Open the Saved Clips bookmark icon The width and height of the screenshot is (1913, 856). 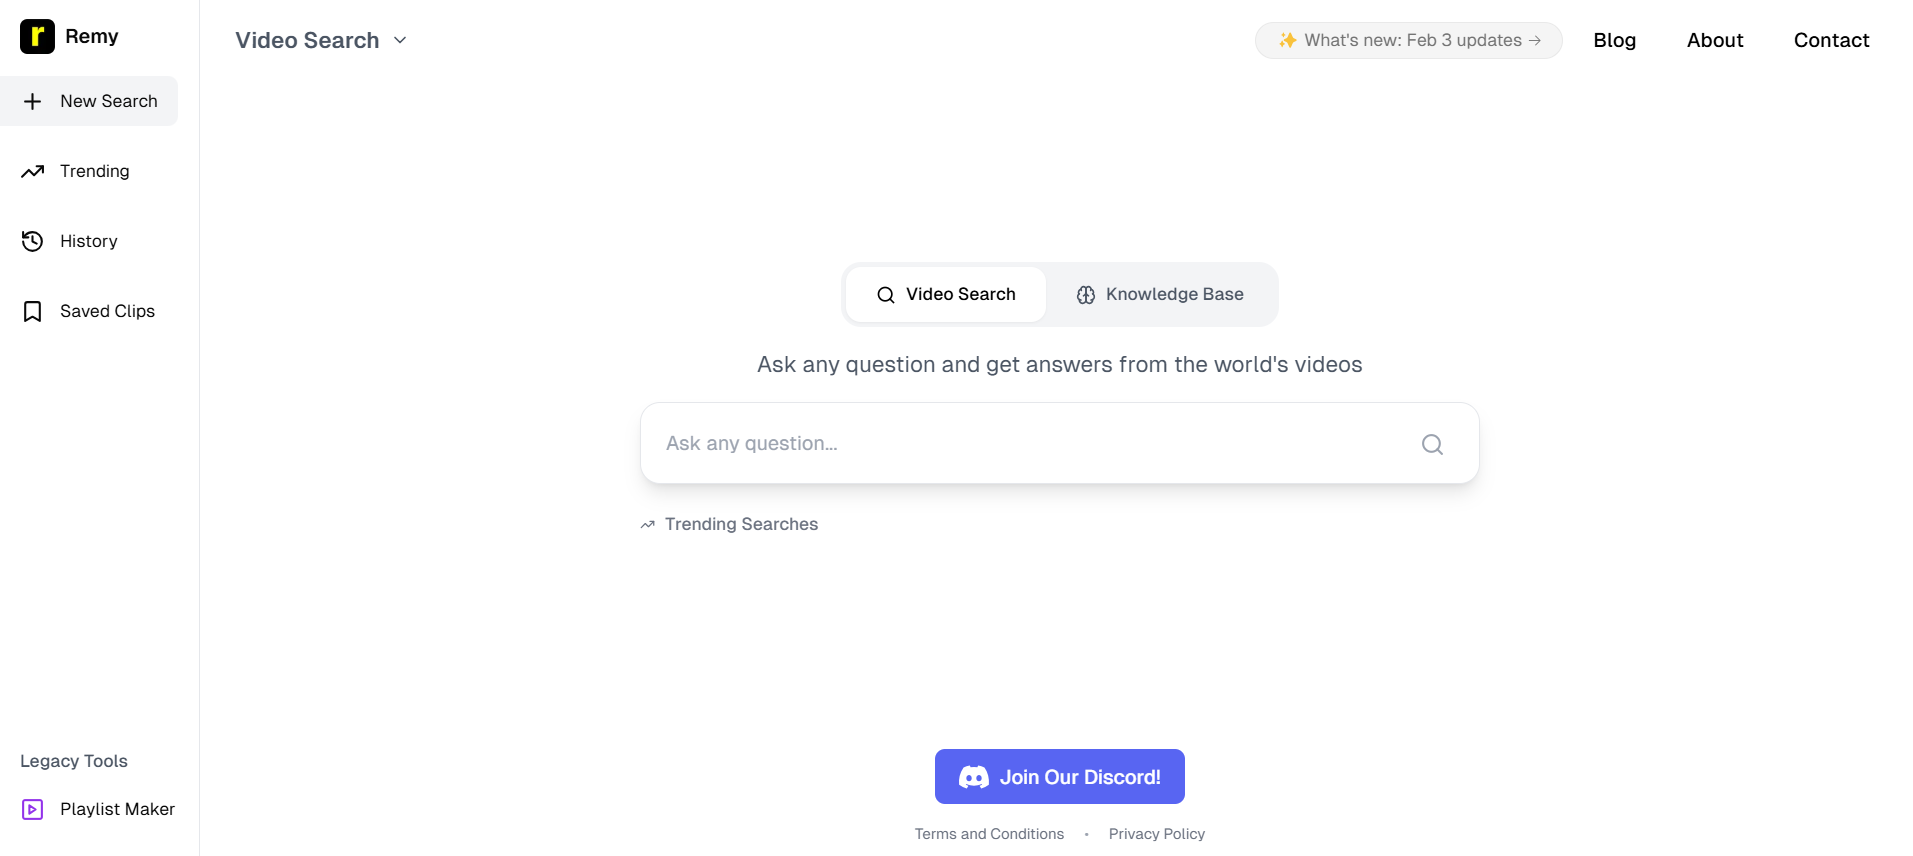coord(32,311)
